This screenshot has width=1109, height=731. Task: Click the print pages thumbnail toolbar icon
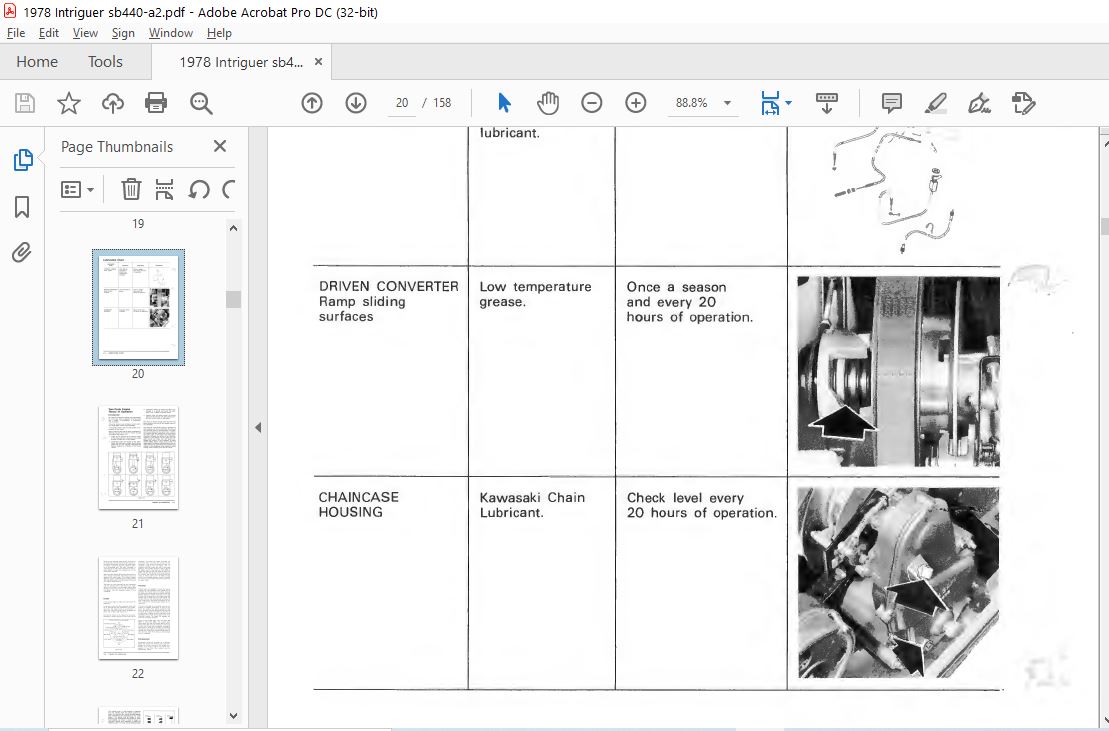[164, 189]
